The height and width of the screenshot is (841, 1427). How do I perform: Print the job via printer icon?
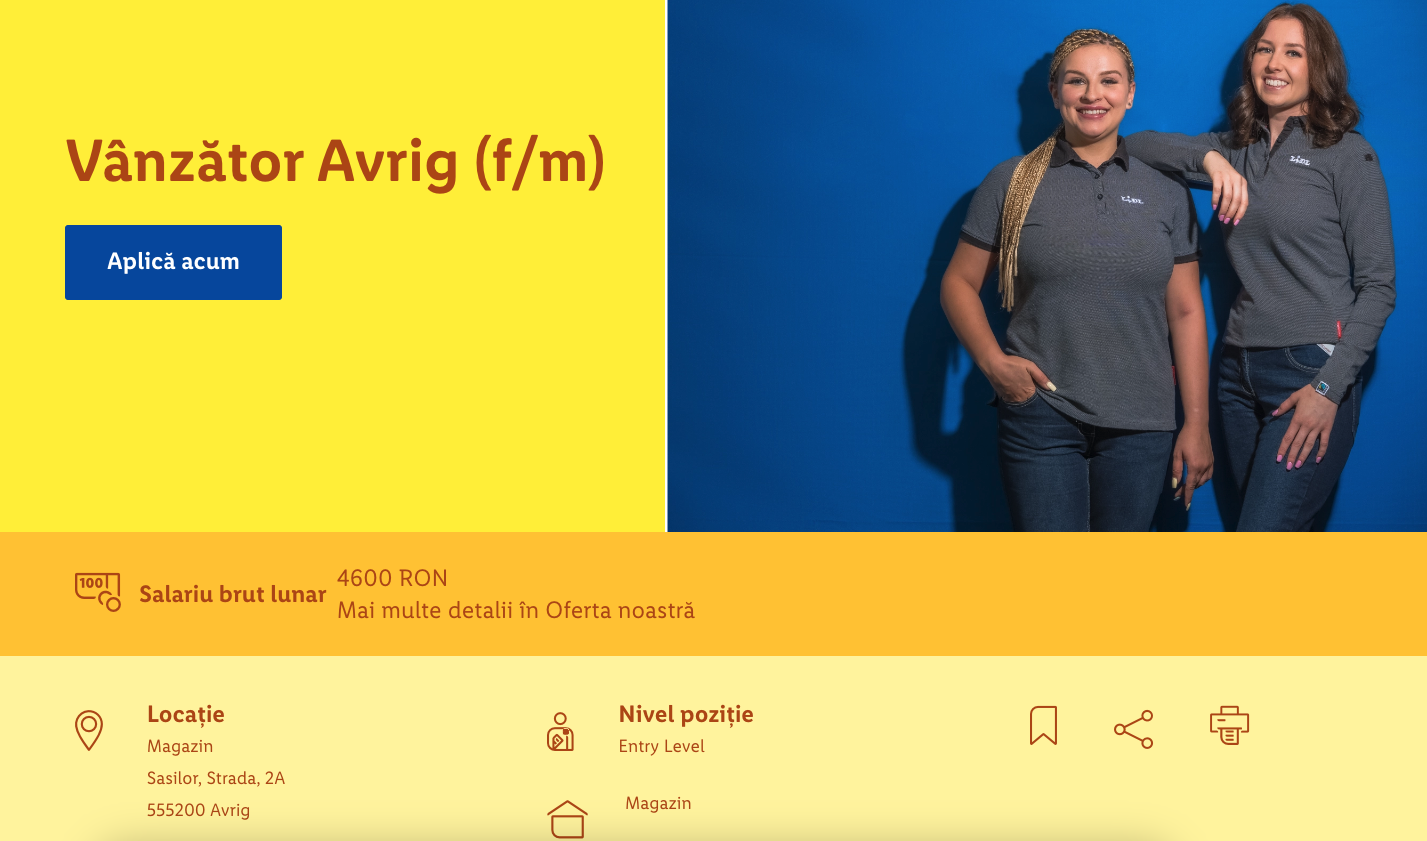(1229, 726)
